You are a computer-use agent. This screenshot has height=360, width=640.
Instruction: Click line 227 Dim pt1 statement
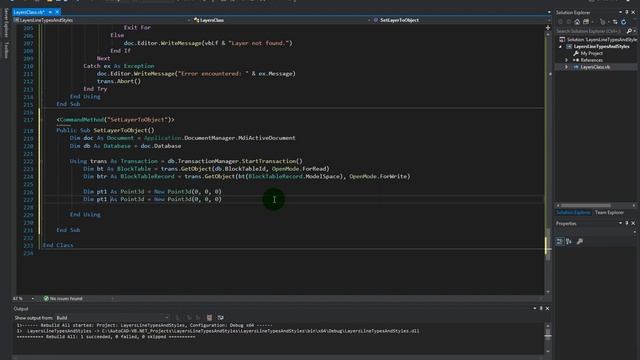[152, 199]
